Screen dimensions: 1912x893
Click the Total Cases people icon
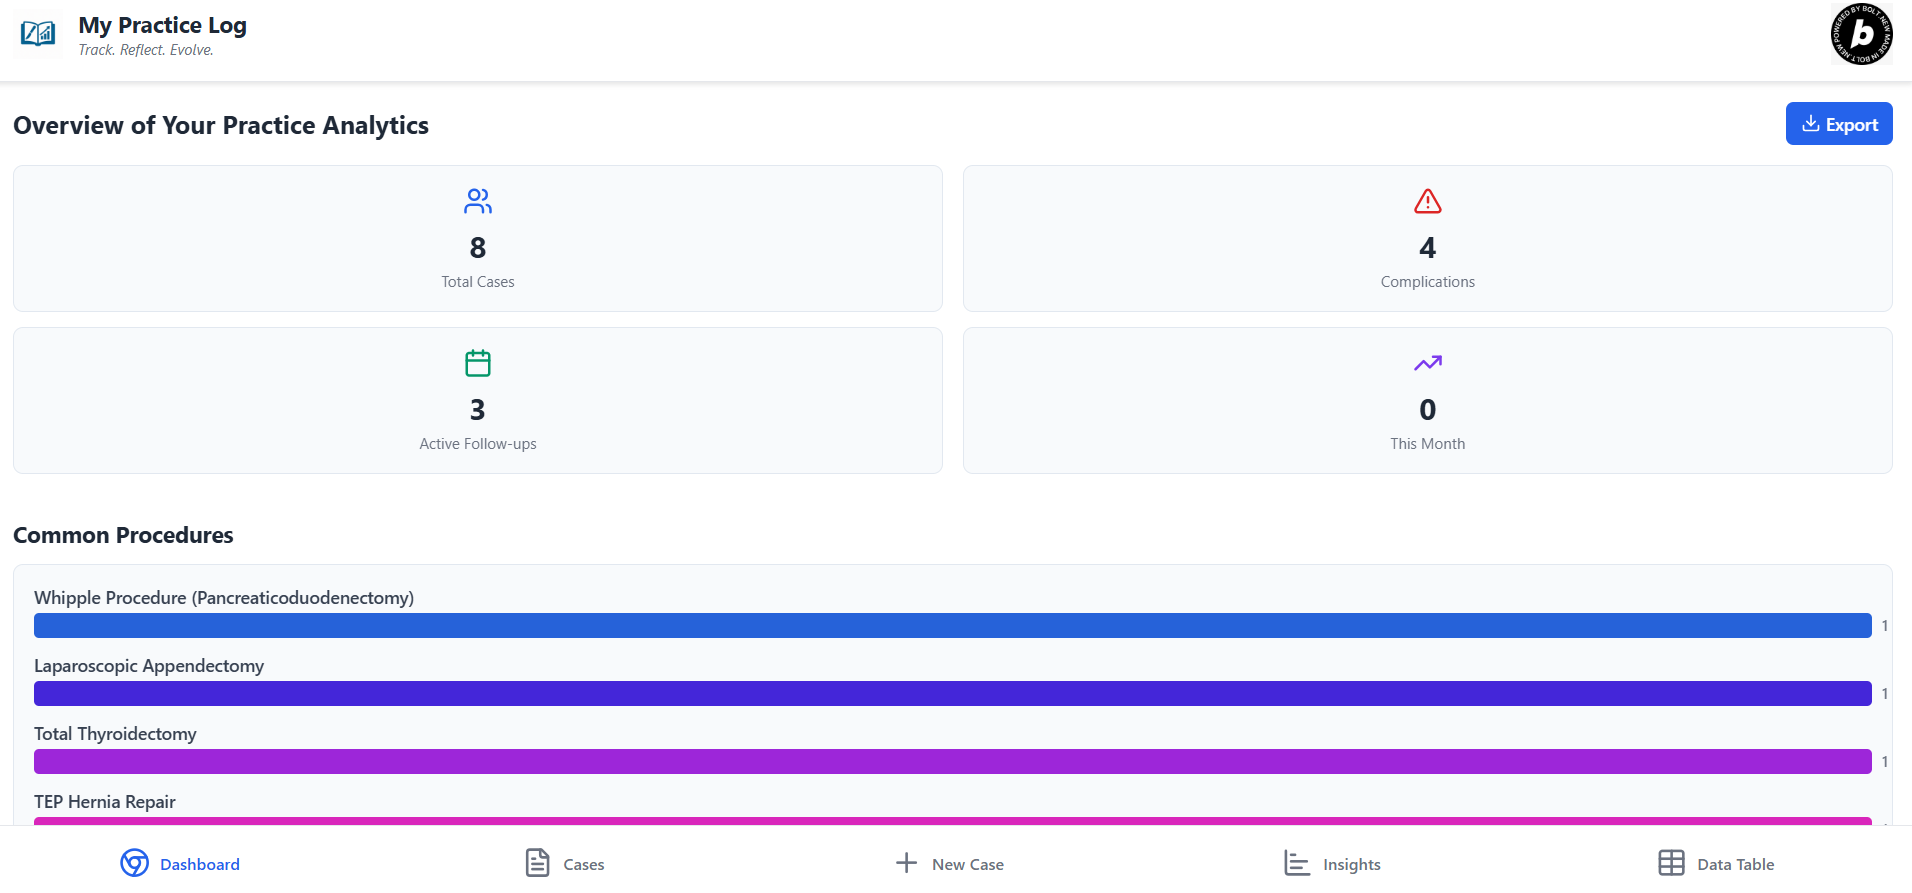pyautogui.click(x=478, y=201)
